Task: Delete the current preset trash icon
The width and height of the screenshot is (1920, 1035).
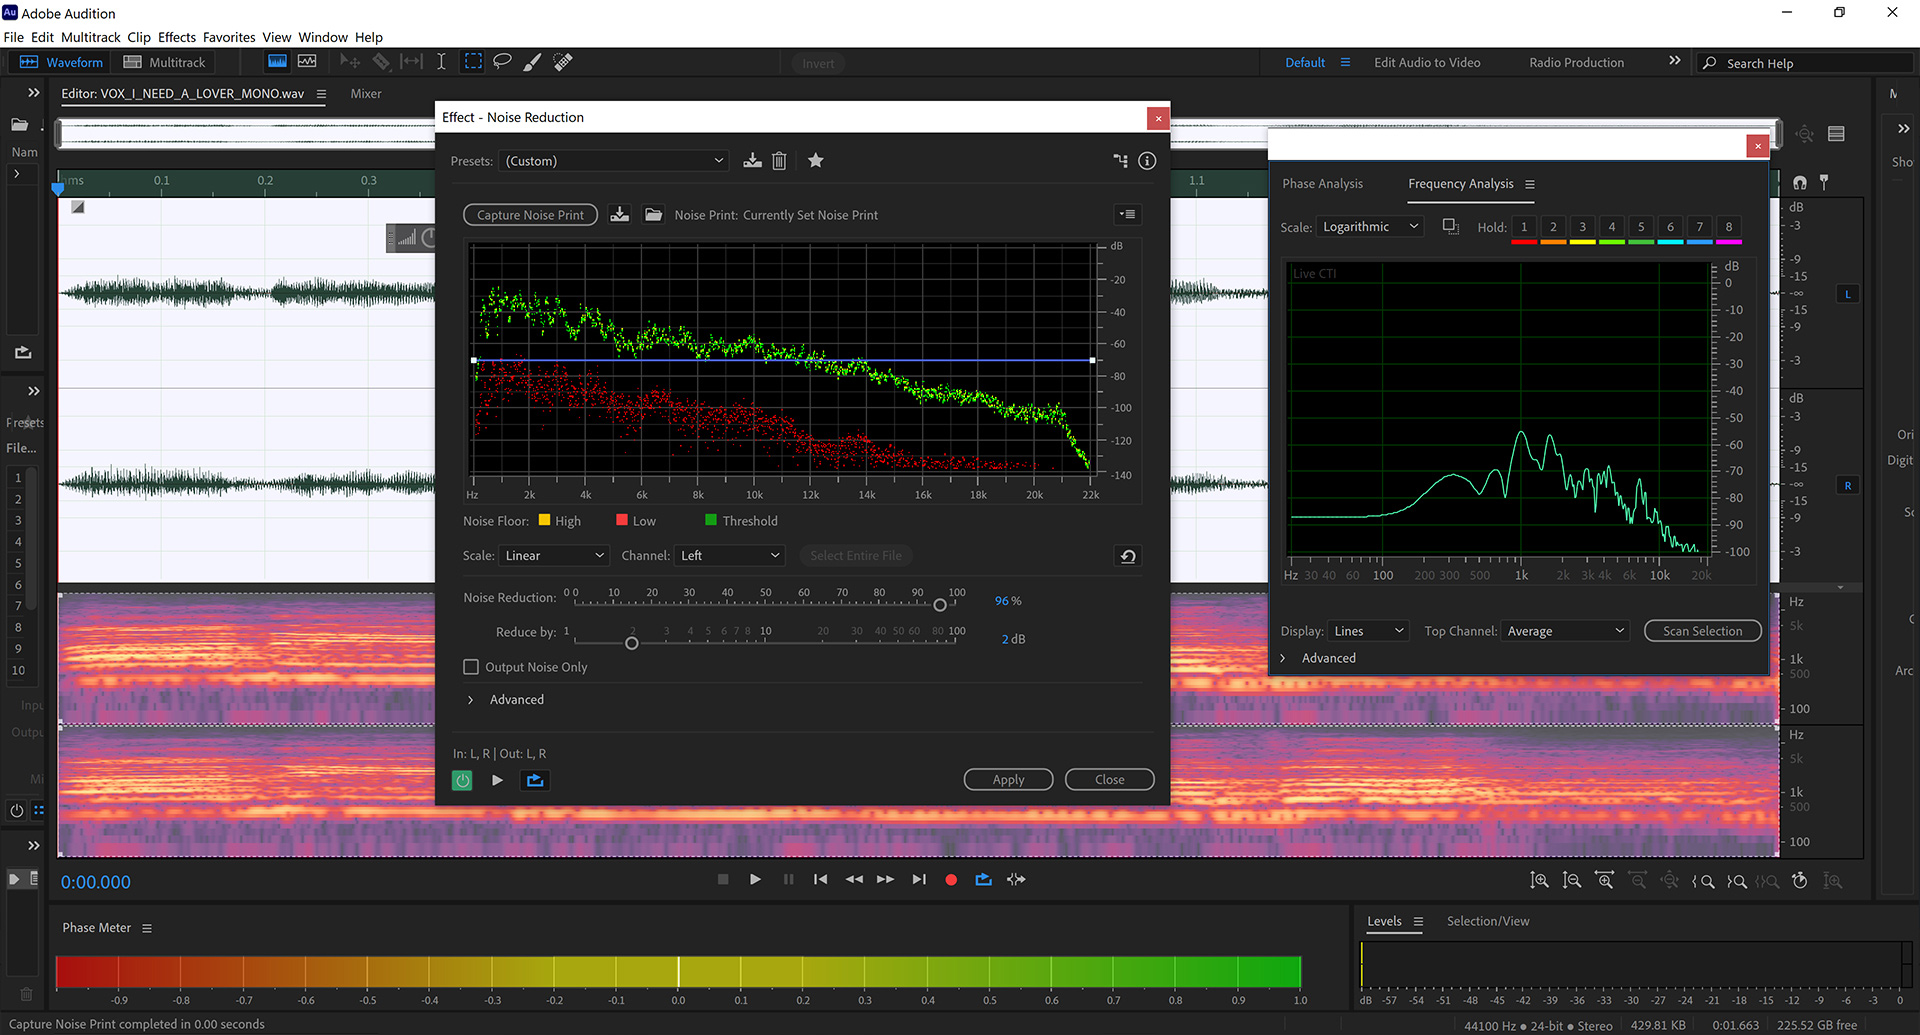Action: 779,161
